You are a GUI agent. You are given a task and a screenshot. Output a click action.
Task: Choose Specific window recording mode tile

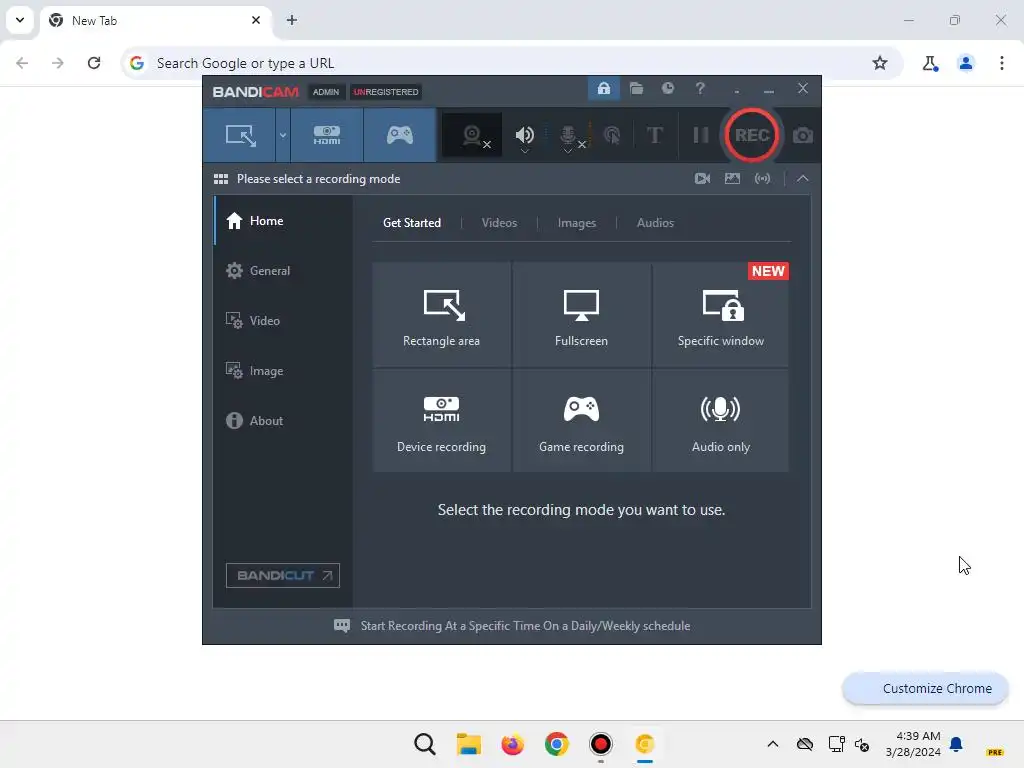pos(720,315)
